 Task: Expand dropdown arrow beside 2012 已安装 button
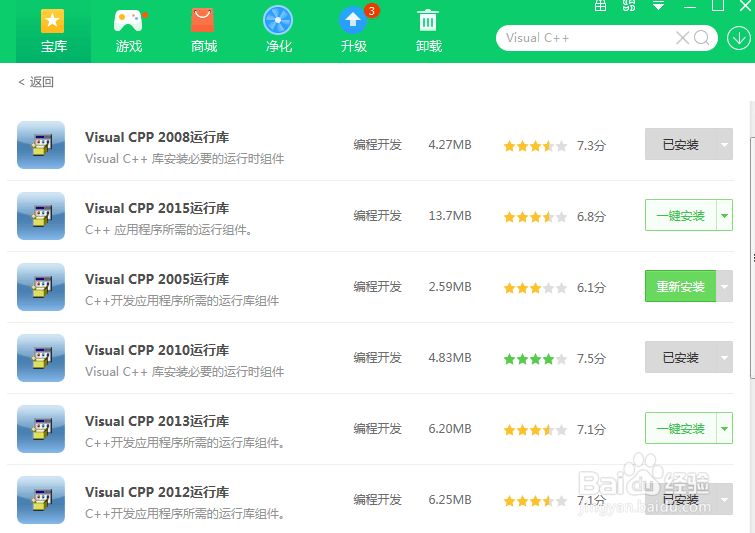[x=725, y=499]
